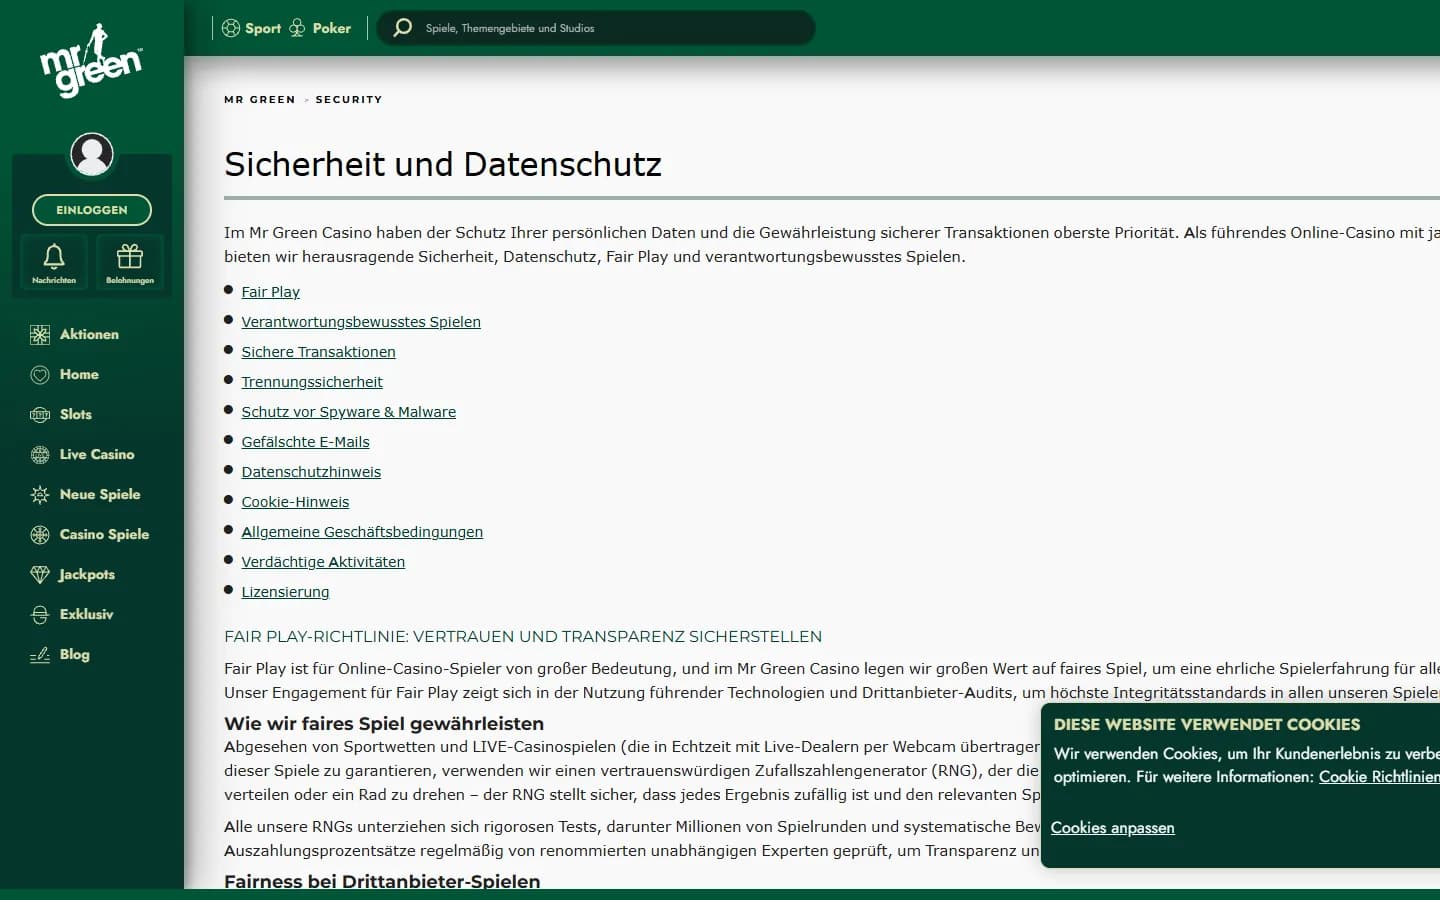Open Exklusiv section label
This screenshot has height=900, width=1440.
[87, 614]
